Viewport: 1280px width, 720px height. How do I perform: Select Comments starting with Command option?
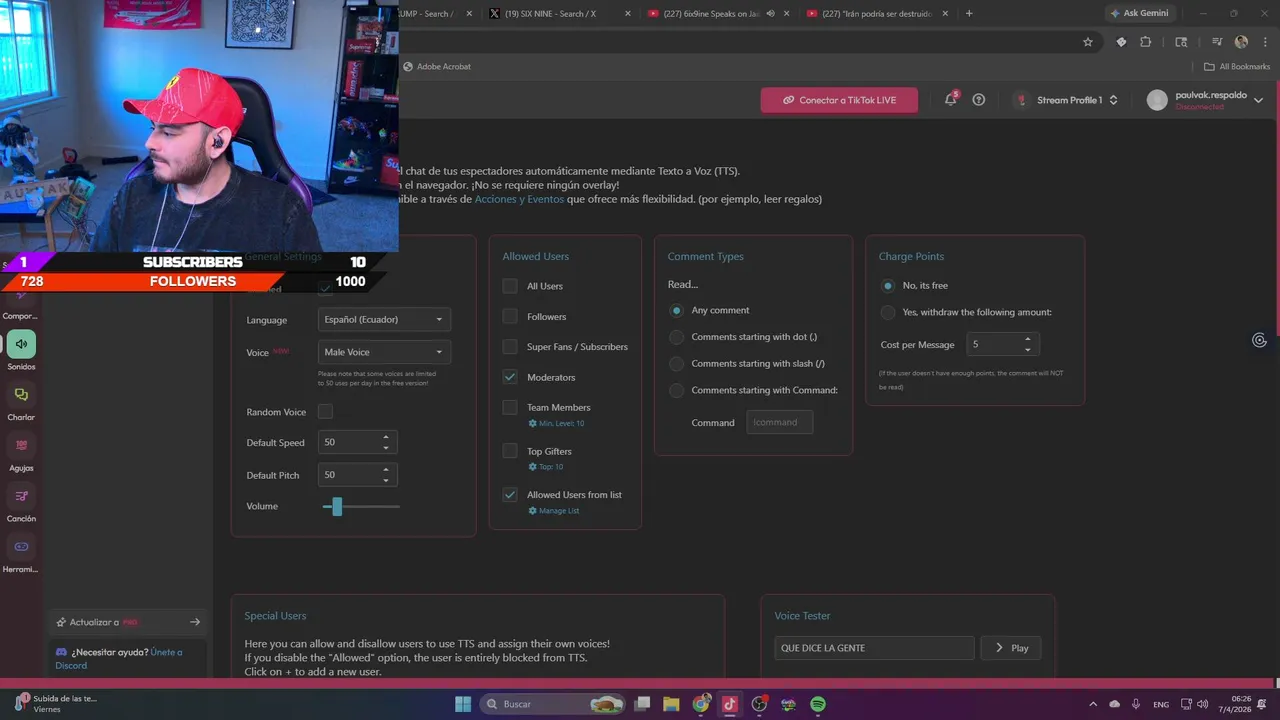tap(677, 390)
